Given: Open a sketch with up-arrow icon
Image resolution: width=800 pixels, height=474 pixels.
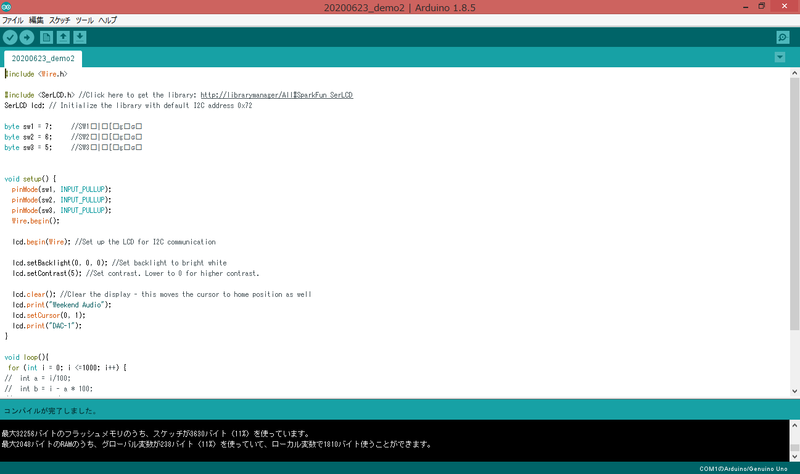Looking at the screenshot, I should (63, 37).
